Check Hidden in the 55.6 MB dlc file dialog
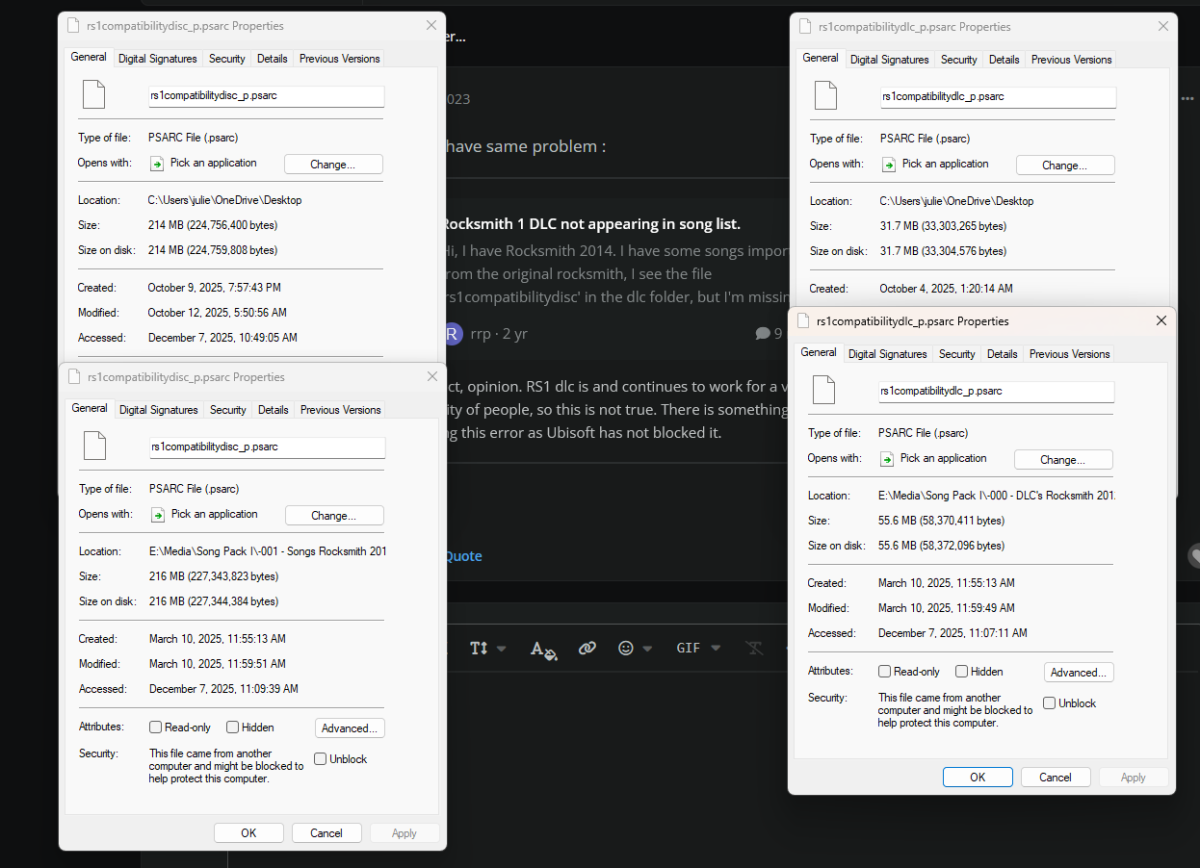Viewport: 1200px width, 868px height. [962, 672]
